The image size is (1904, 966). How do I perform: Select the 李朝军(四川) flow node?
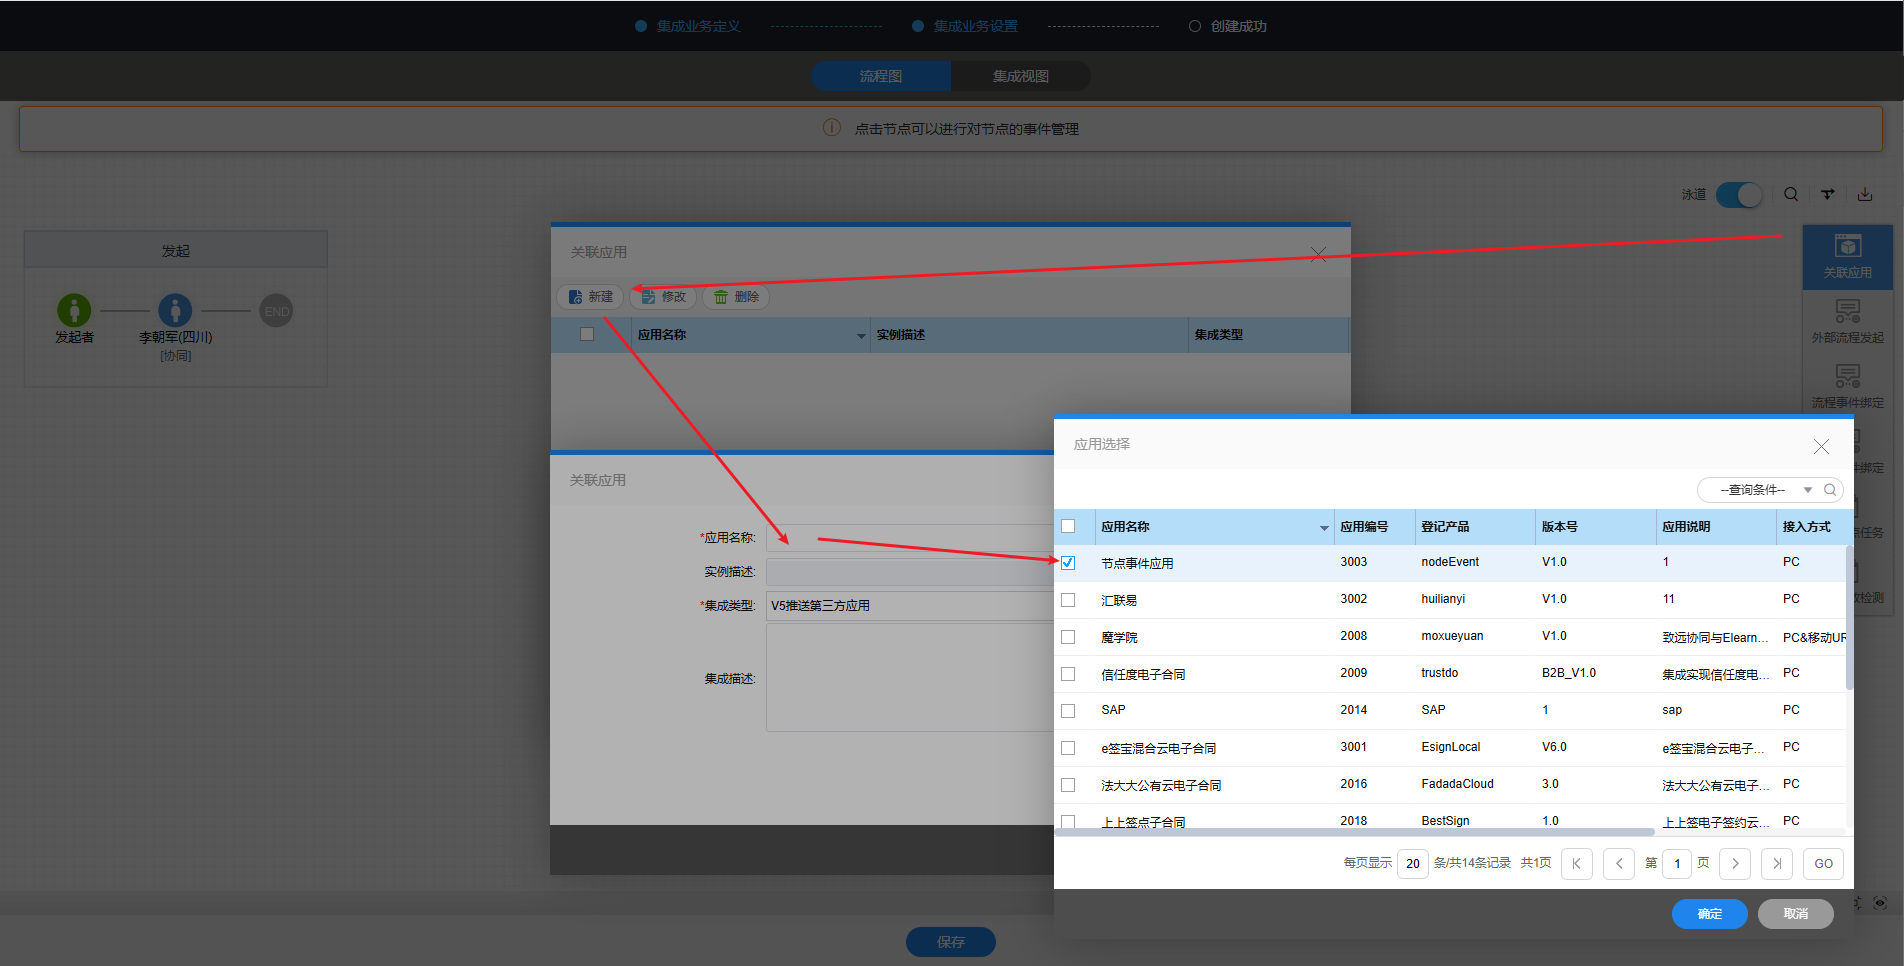(175, 310)
